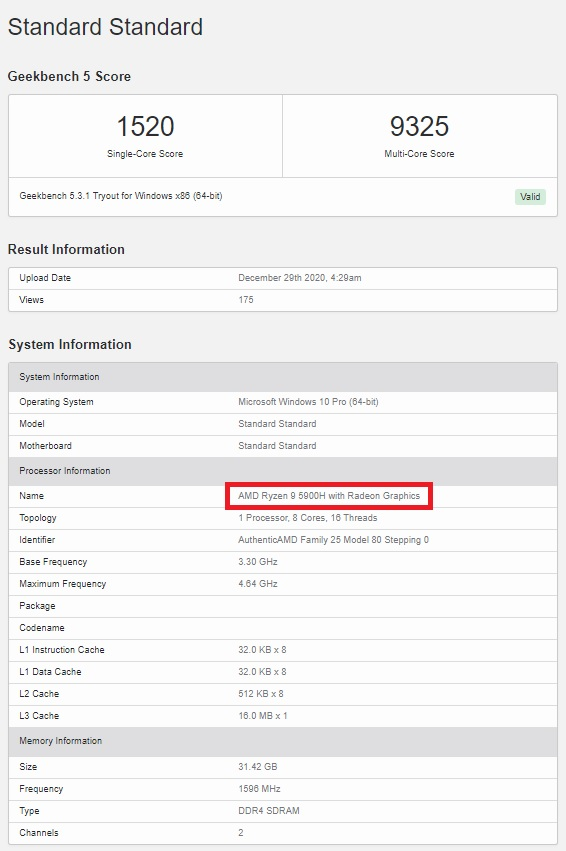Click the Geekbench 5.3.1 Tryout version text

tap(120, 196)
